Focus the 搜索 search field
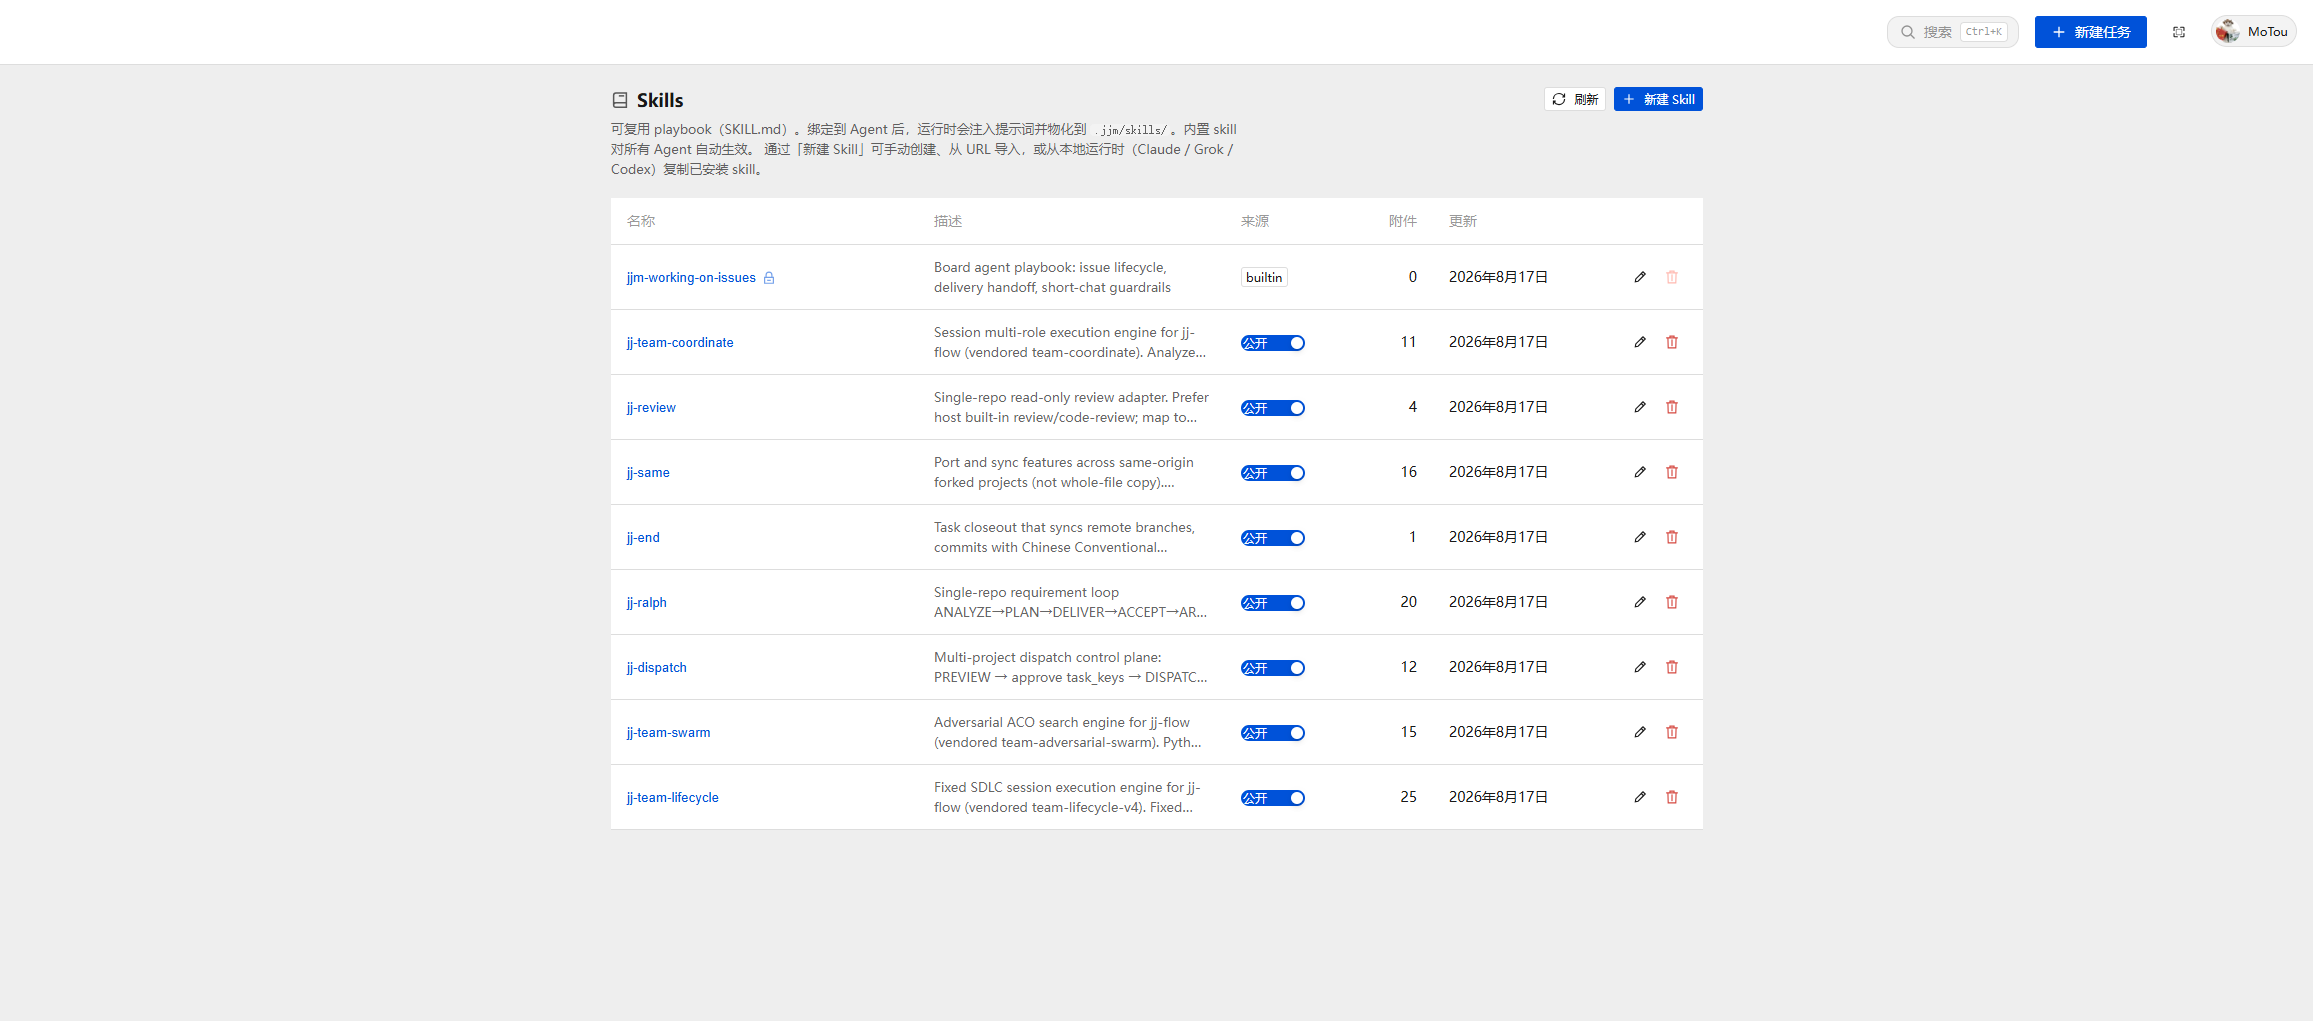The image size is (2313, 1021). click(1952, 32)
